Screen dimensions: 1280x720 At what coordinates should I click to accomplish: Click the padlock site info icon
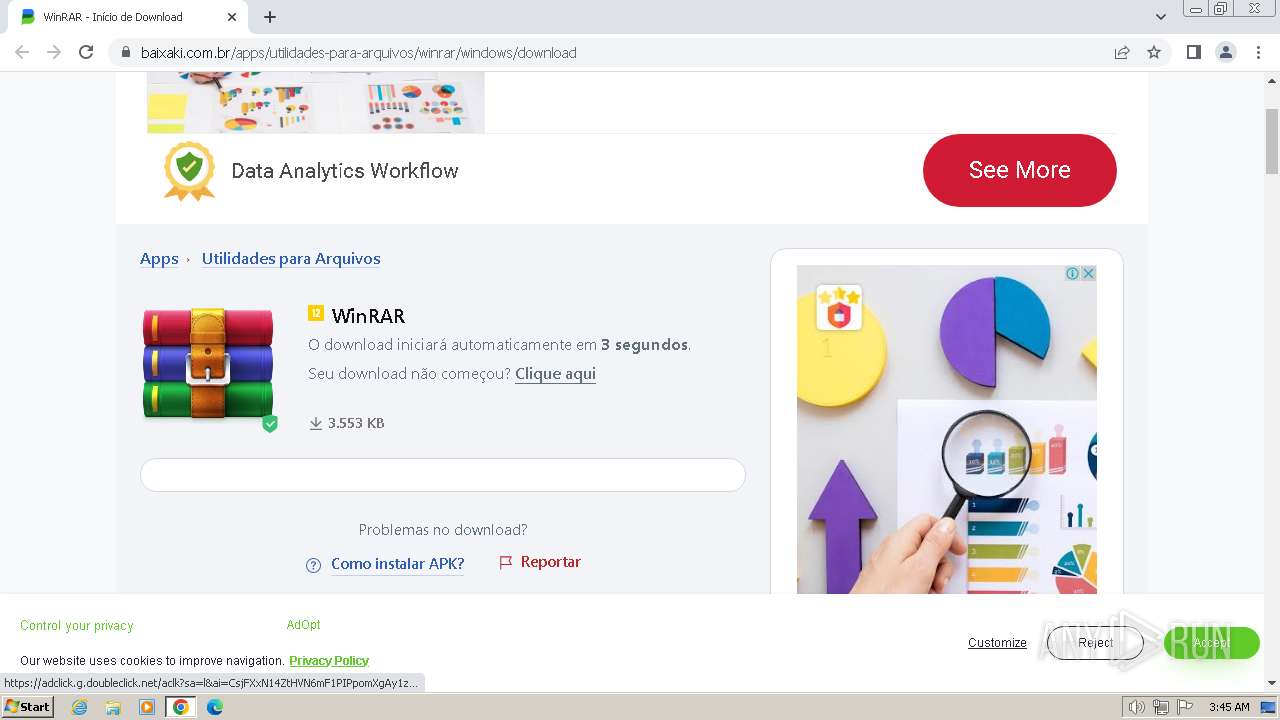[126, 53]
